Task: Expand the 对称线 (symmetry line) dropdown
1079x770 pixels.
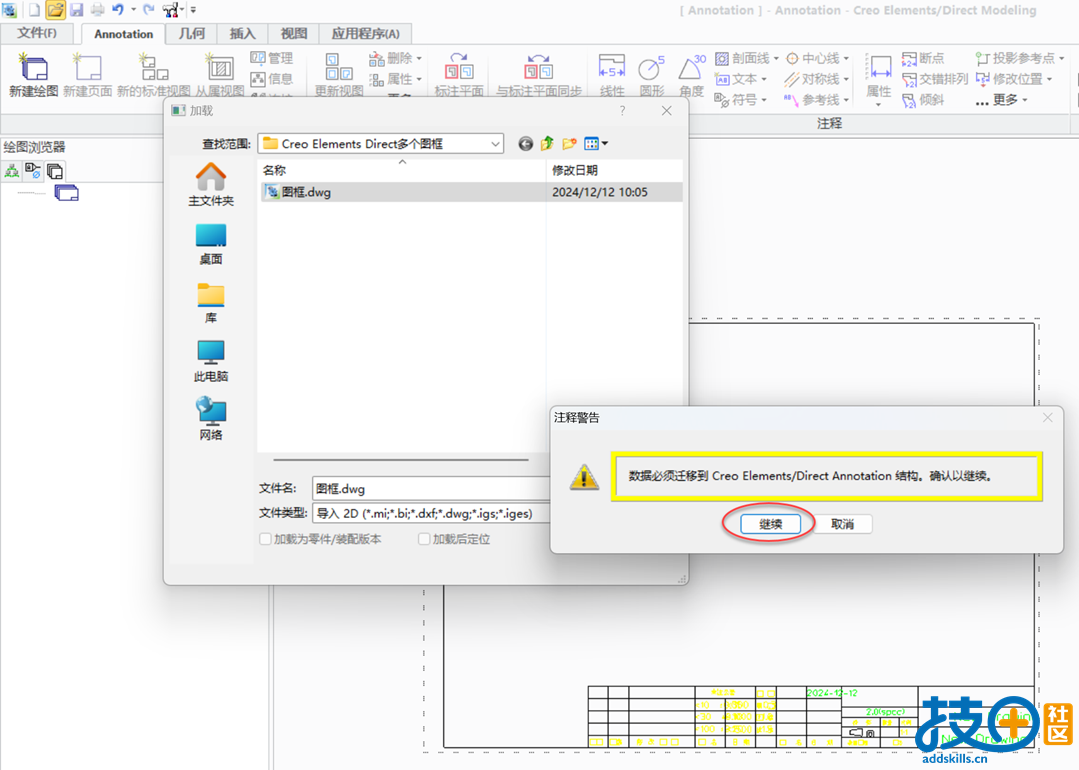Action: click(x=846, y=79)
